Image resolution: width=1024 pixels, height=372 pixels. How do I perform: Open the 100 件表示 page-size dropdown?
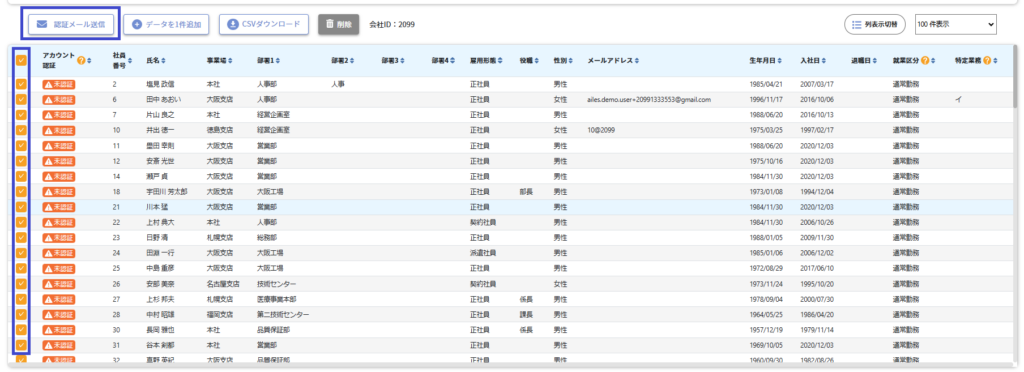955,24
